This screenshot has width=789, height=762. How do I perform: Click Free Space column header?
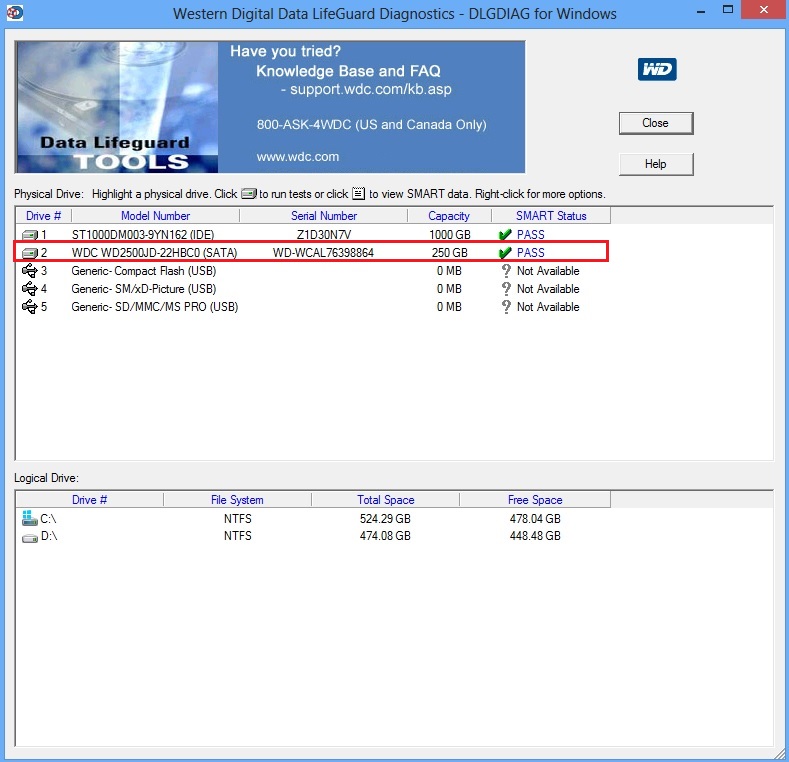click(535, 500)
